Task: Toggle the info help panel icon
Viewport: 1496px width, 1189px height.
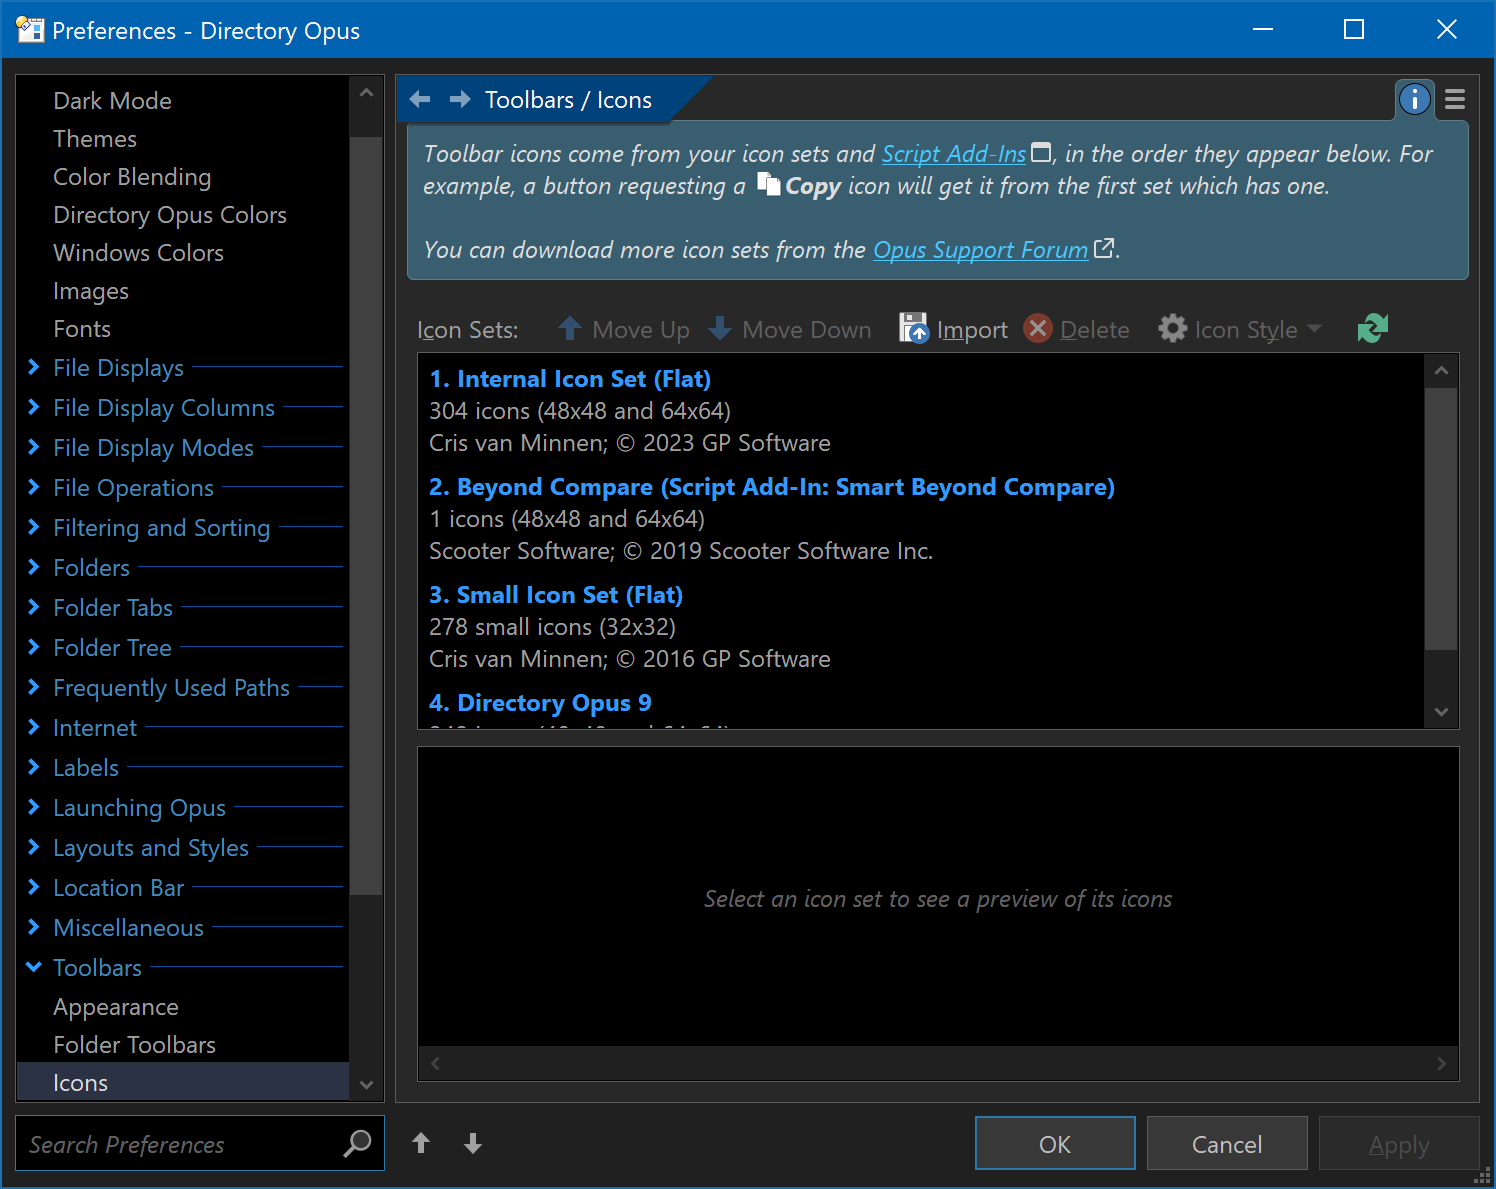Action: pyautogui.click(x=1414, y=99)
